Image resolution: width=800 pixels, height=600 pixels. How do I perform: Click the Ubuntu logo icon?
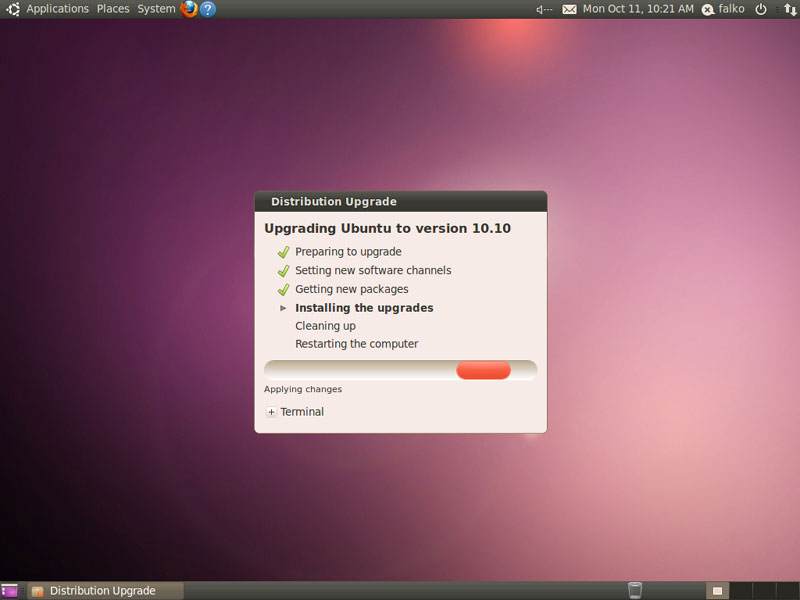(12, 9)
